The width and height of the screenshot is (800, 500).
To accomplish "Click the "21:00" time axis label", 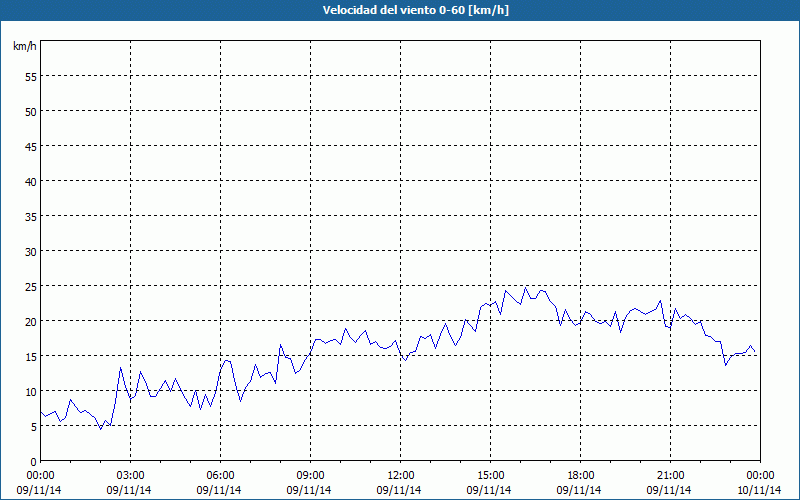I will 670,476.
